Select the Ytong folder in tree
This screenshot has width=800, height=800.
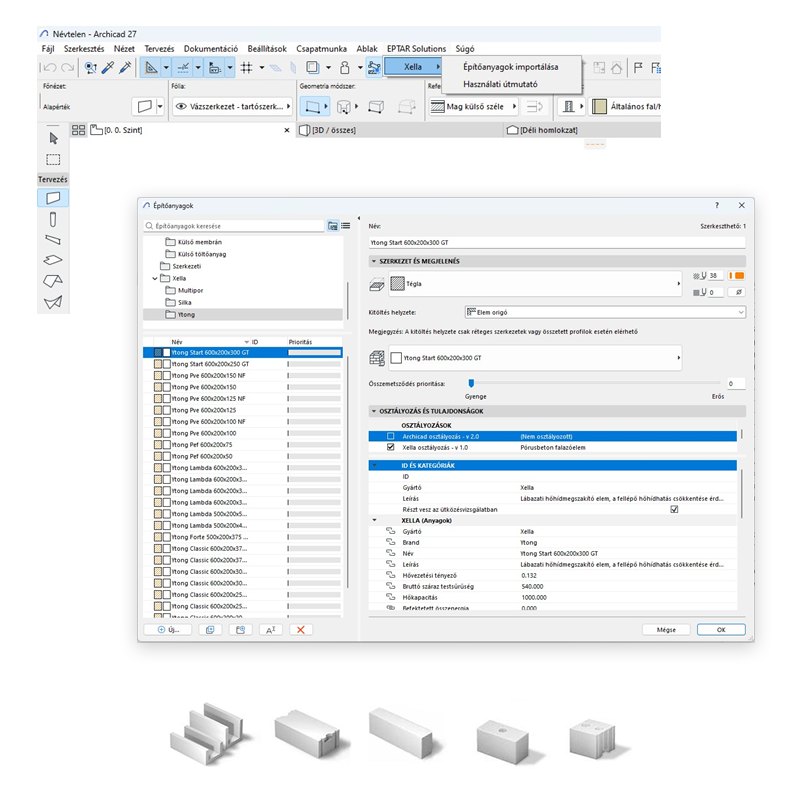(243, 314)
